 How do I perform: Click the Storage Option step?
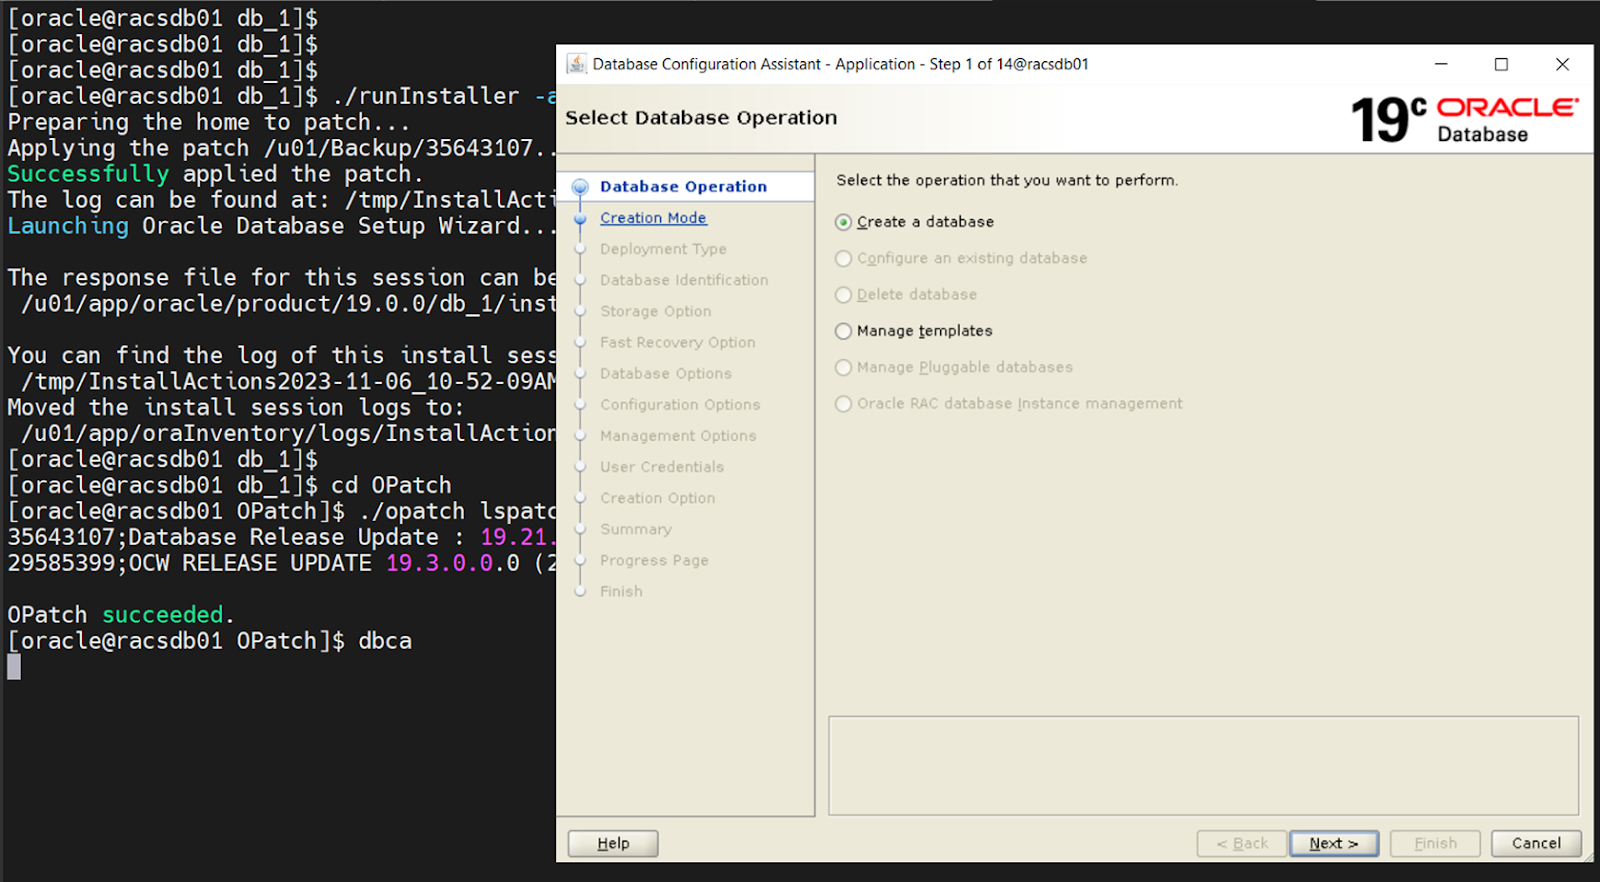coord(656,311)
